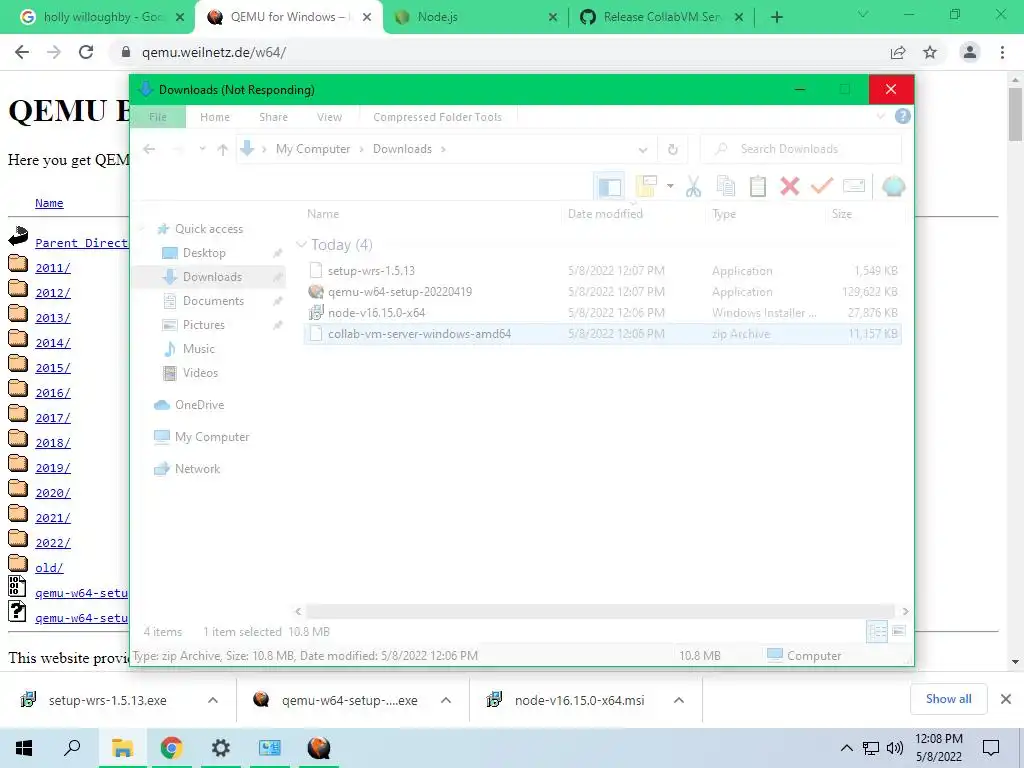
Task: Select My Computer in the navigation pane
Action: [212, 437]
